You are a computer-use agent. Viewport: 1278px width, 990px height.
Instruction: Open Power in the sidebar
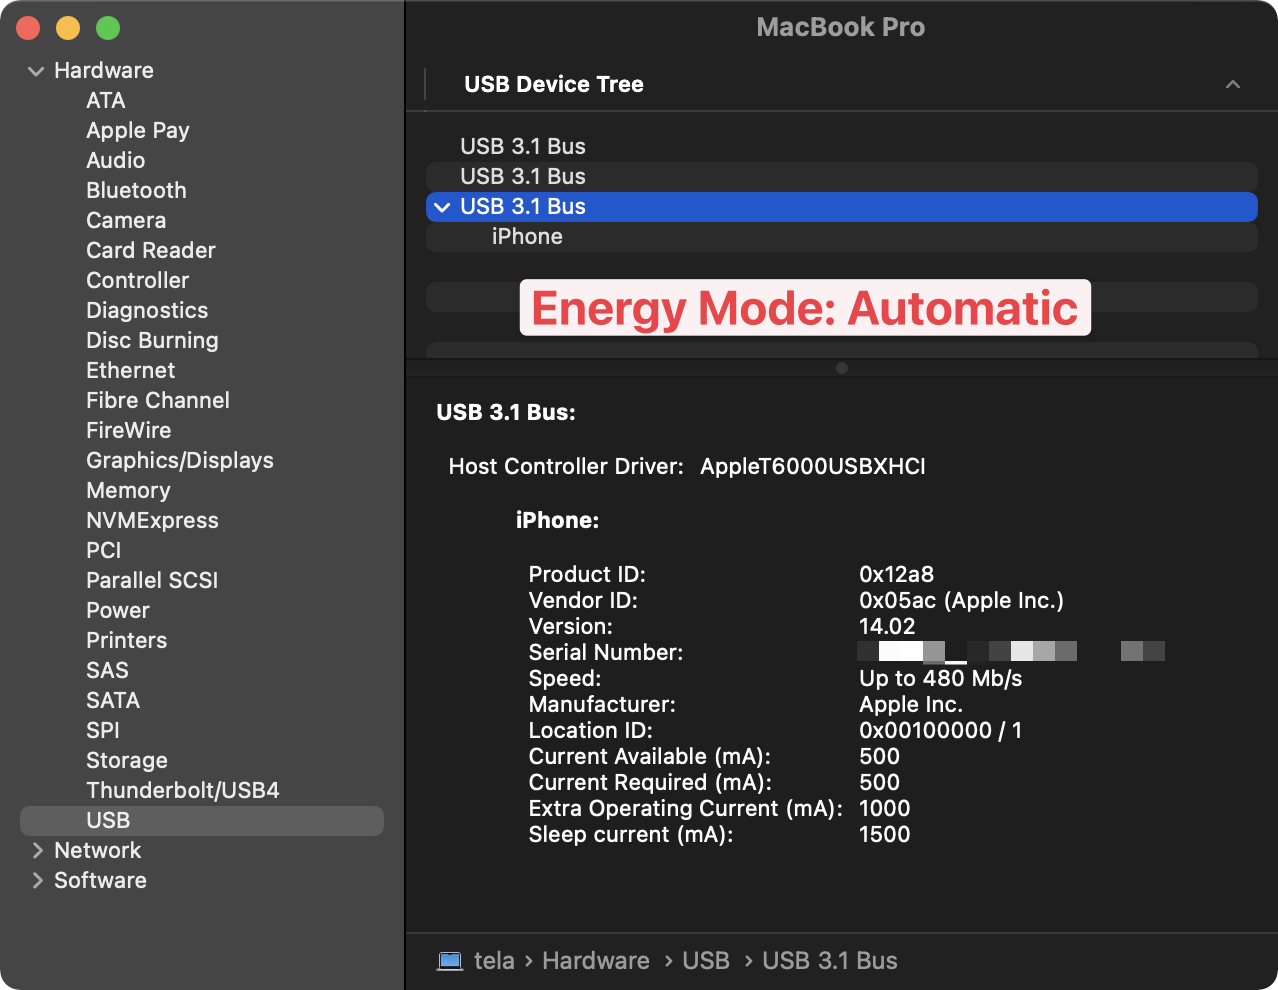click(117, 611)
